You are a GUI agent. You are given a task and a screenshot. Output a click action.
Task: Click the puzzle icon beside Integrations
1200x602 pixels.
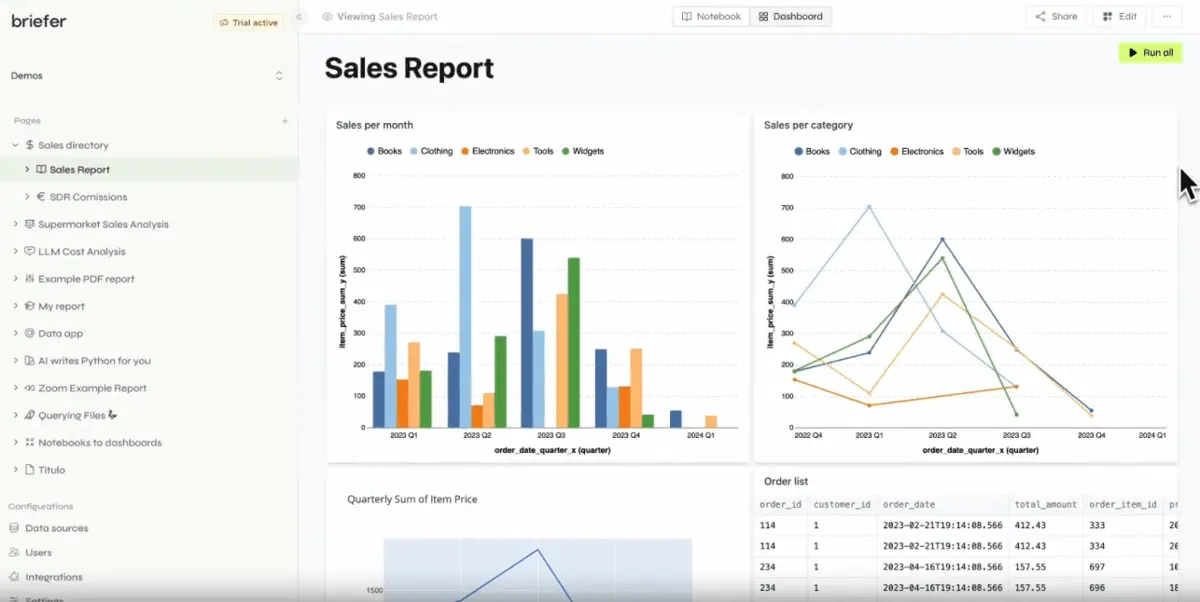(x=14, y=577)
